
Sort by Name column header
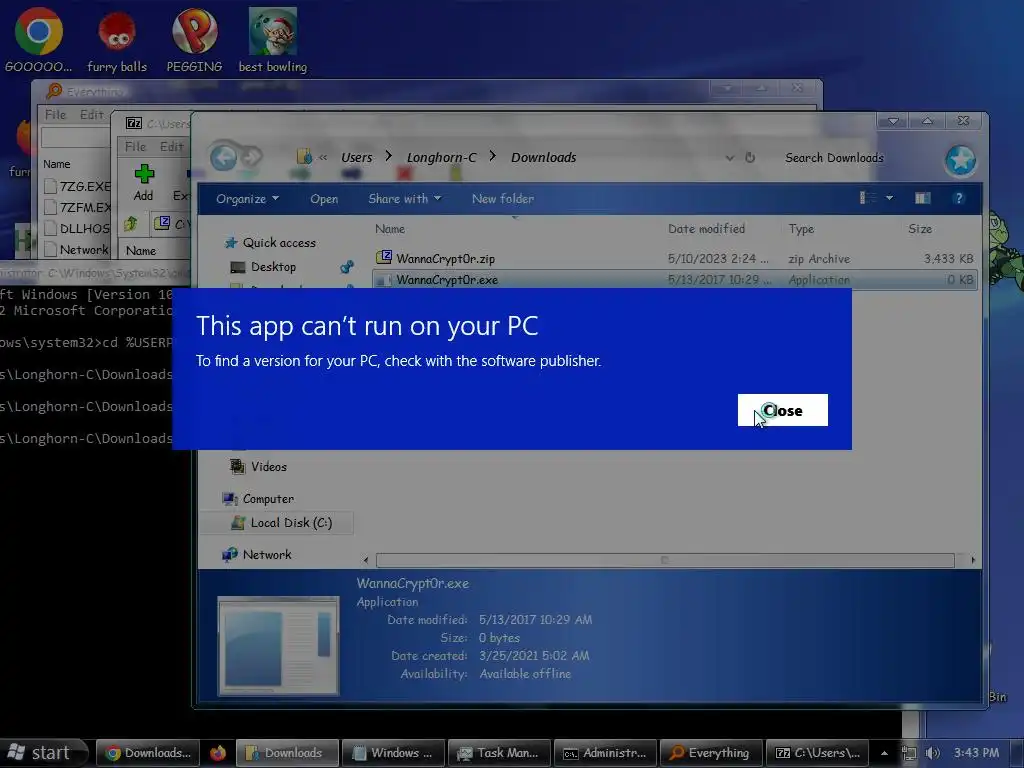[390, 229]
